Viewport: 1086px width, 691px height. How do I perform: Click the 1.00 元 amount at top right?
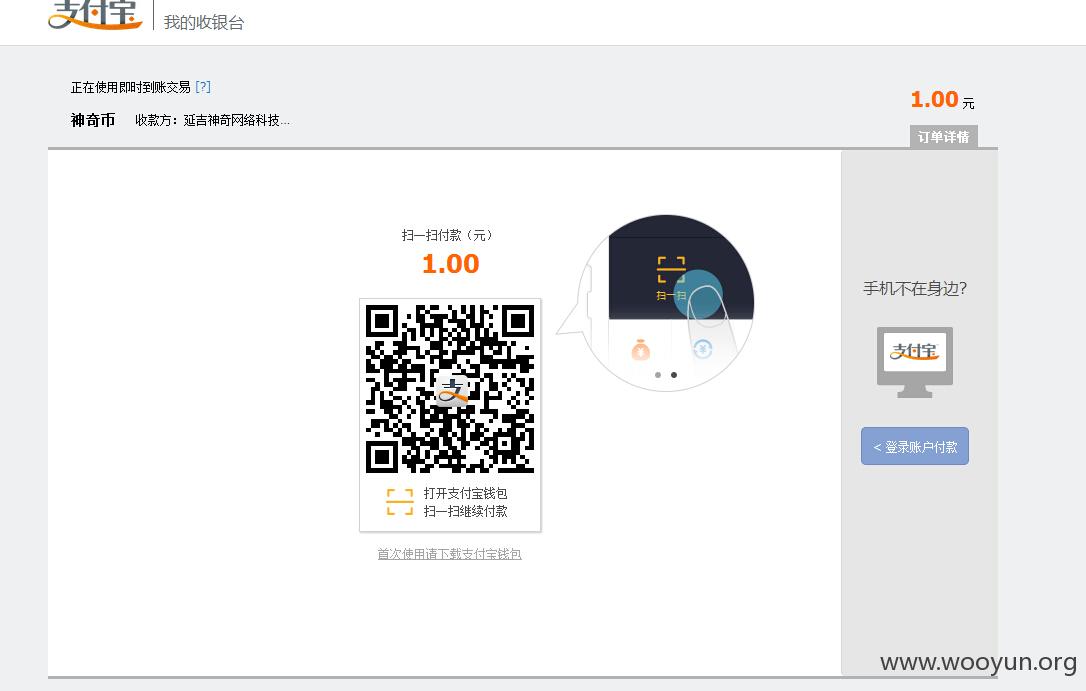coord(943,100)
